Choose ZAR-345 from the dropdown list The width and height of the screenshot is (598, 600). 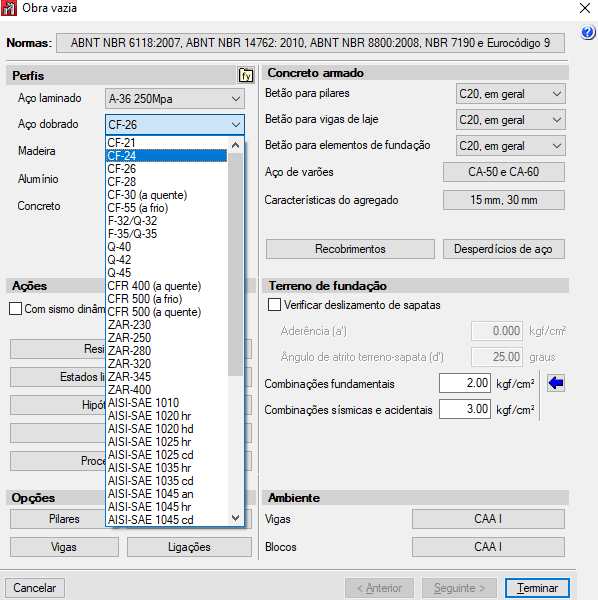166,377
